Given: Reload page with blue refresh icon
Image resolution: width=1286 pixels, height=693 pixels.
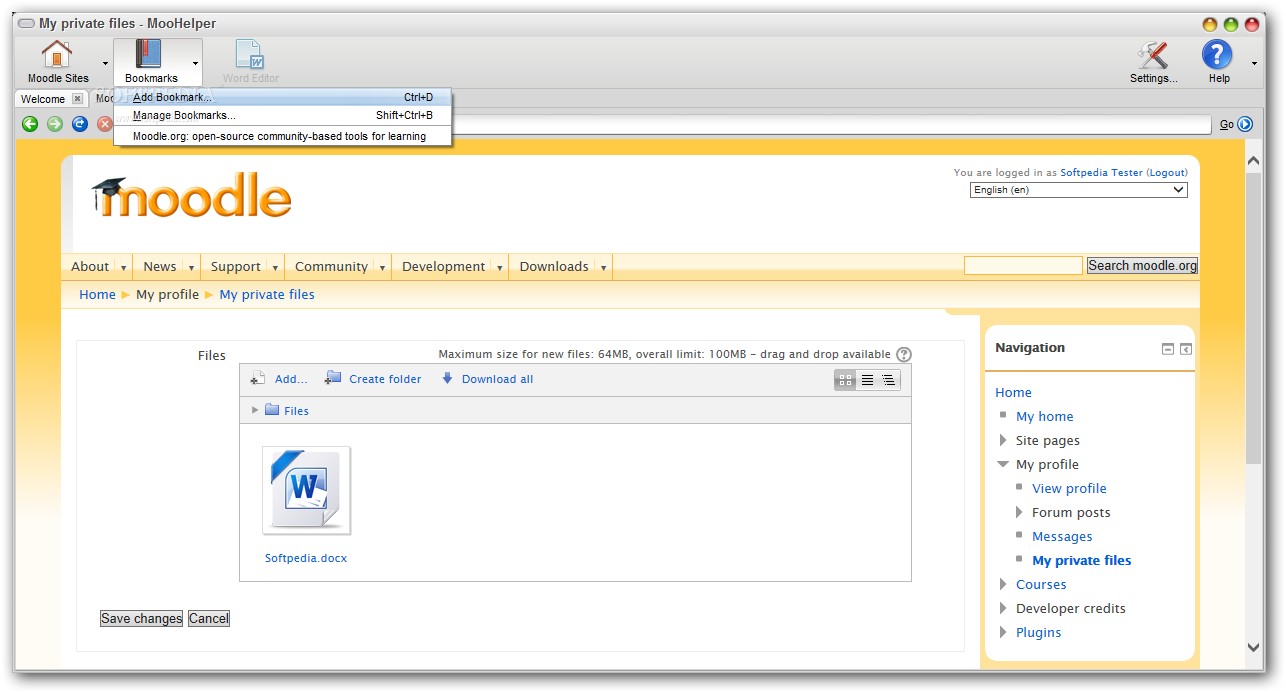Looking at the screenshot, I should click(x=80, y=124).
